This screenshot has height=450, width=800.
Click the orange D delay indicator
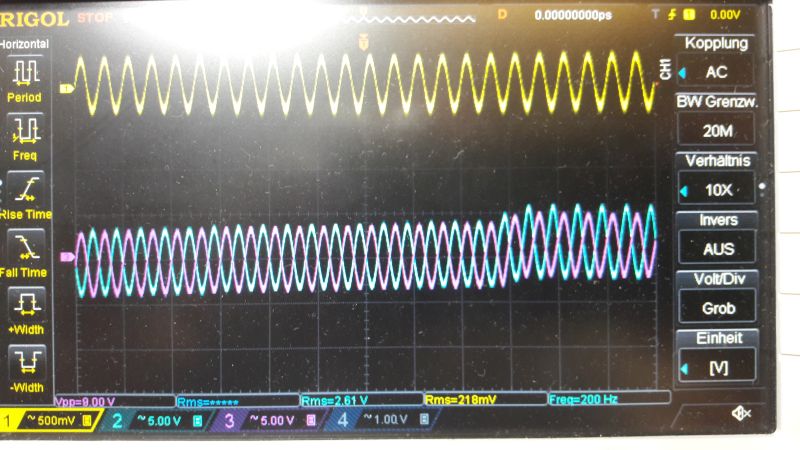(x=502, y=15)
